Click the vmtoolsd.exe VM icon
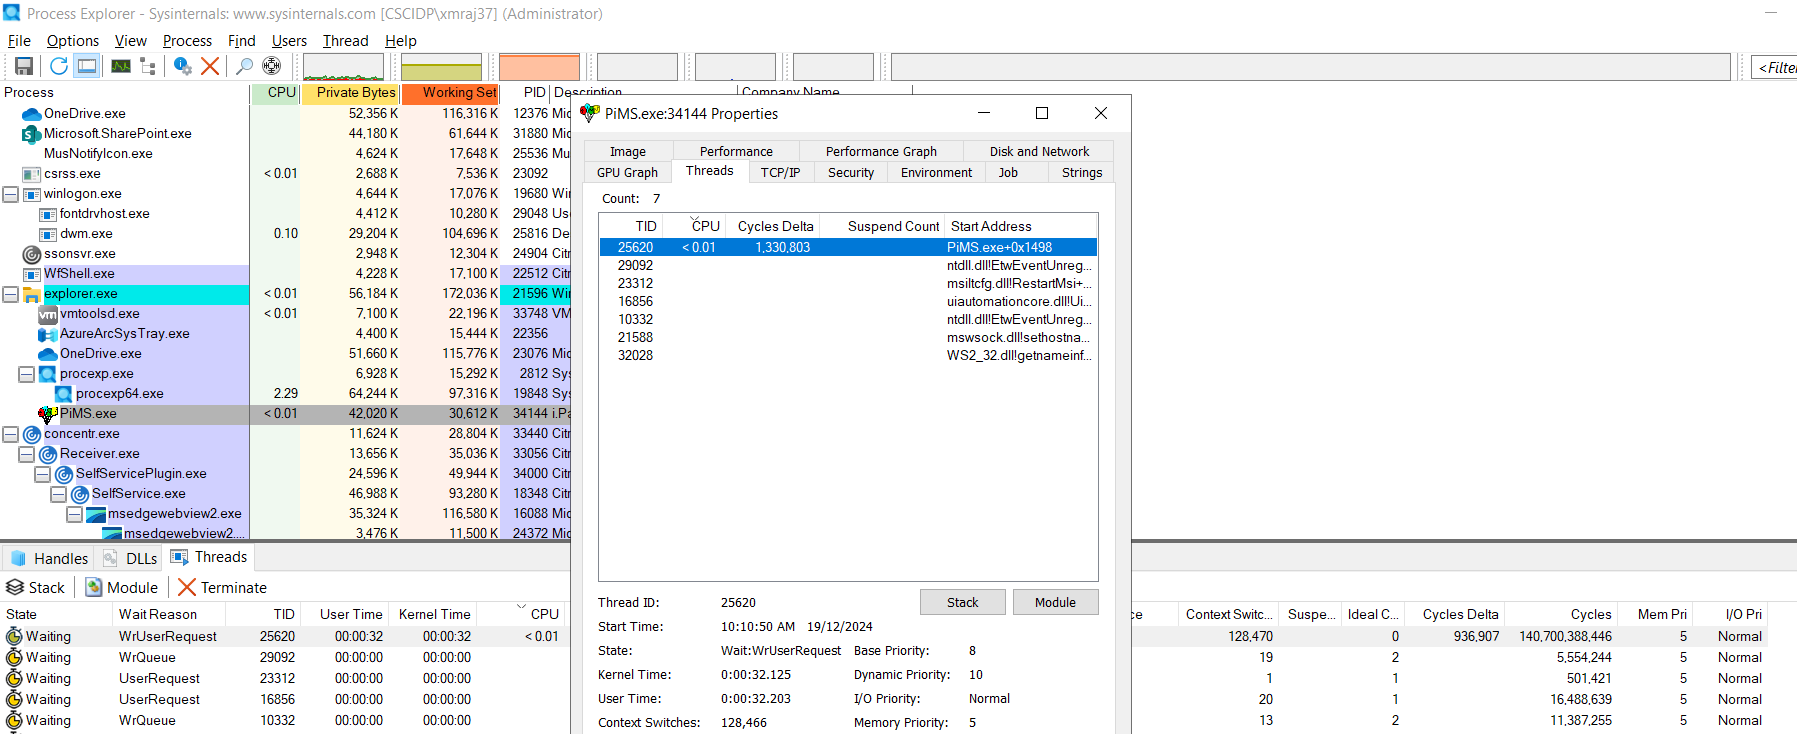This screenshot has width=1797, height=734. tap(47, 314)
